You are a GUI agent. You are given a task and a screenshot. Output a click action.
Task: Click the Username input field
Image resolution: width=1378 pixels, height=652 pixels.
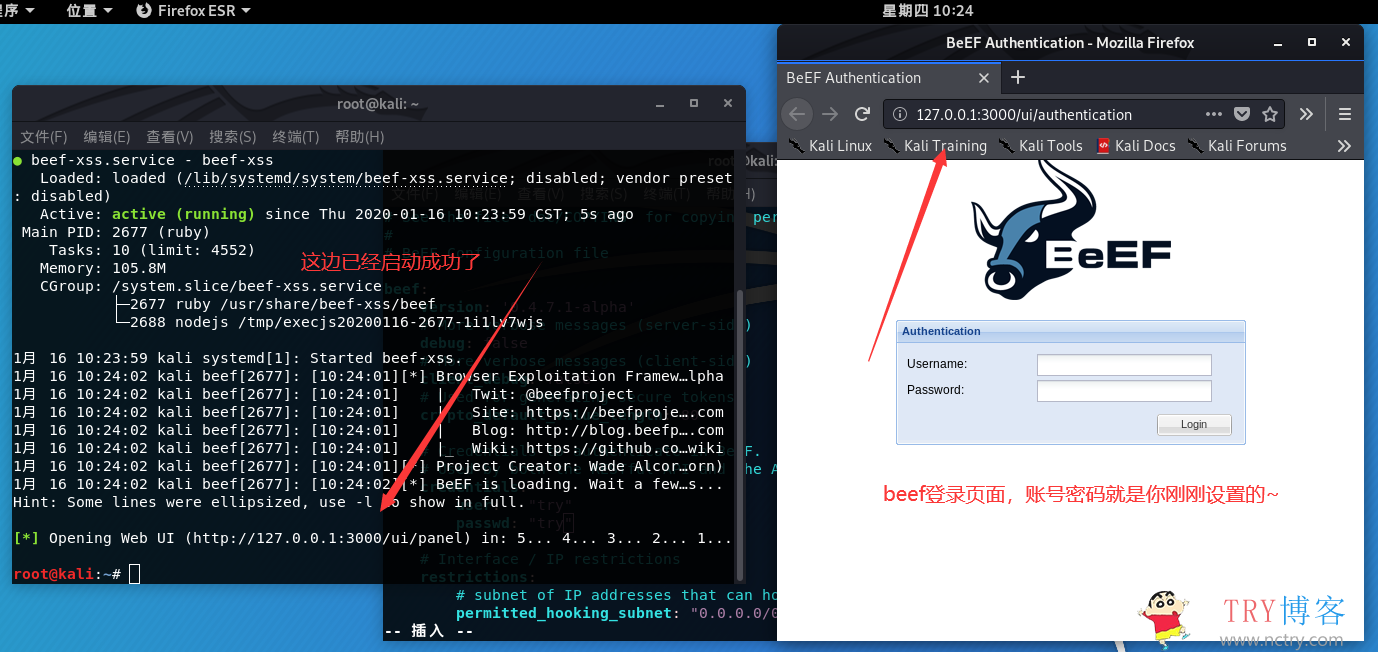point(1124,365)
